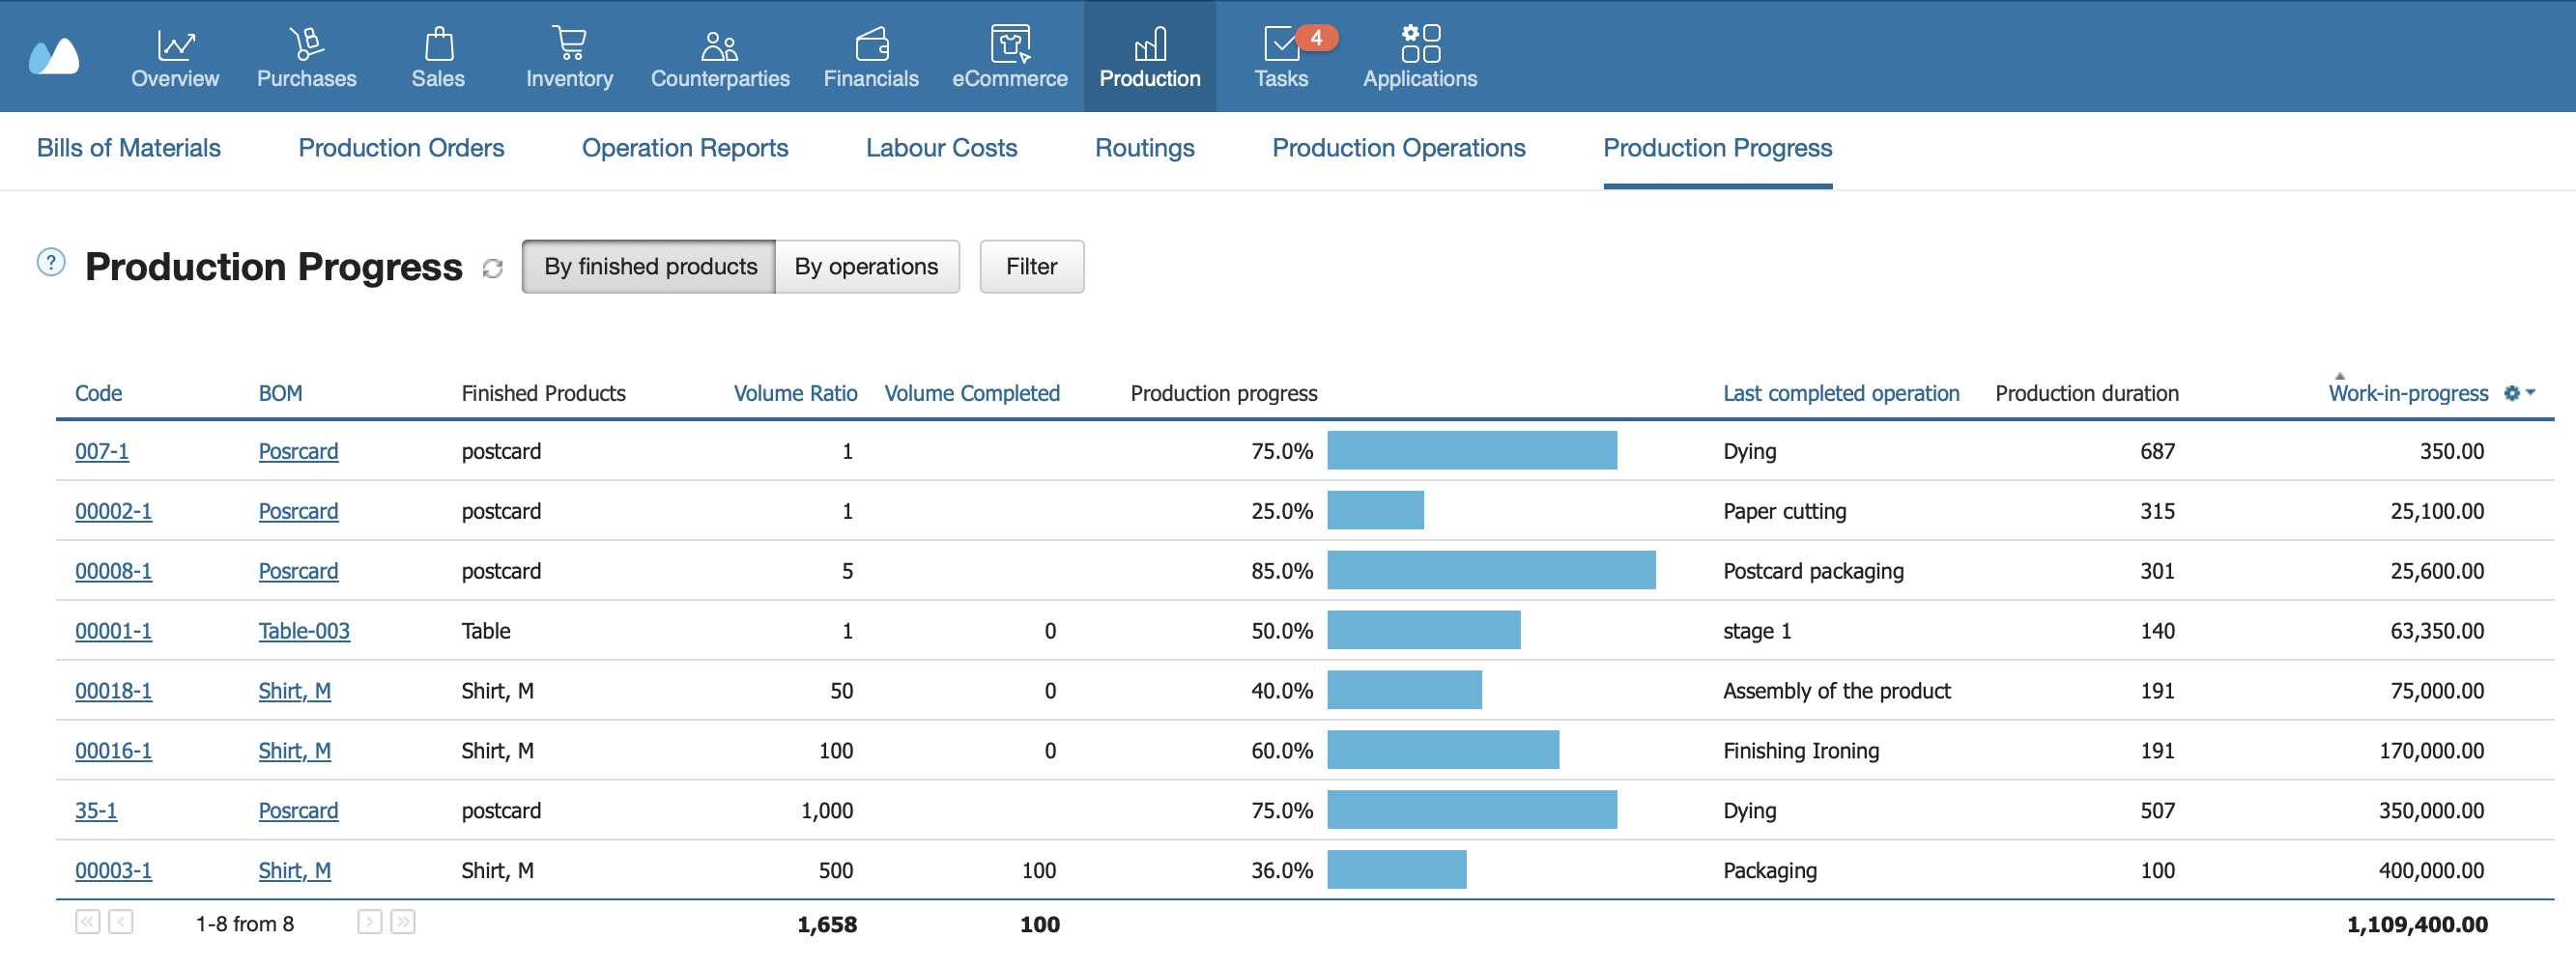This screenshot has width=2576, height=968.
Task: Go to the Production Orders tab
Action: [x=401, y=148]
